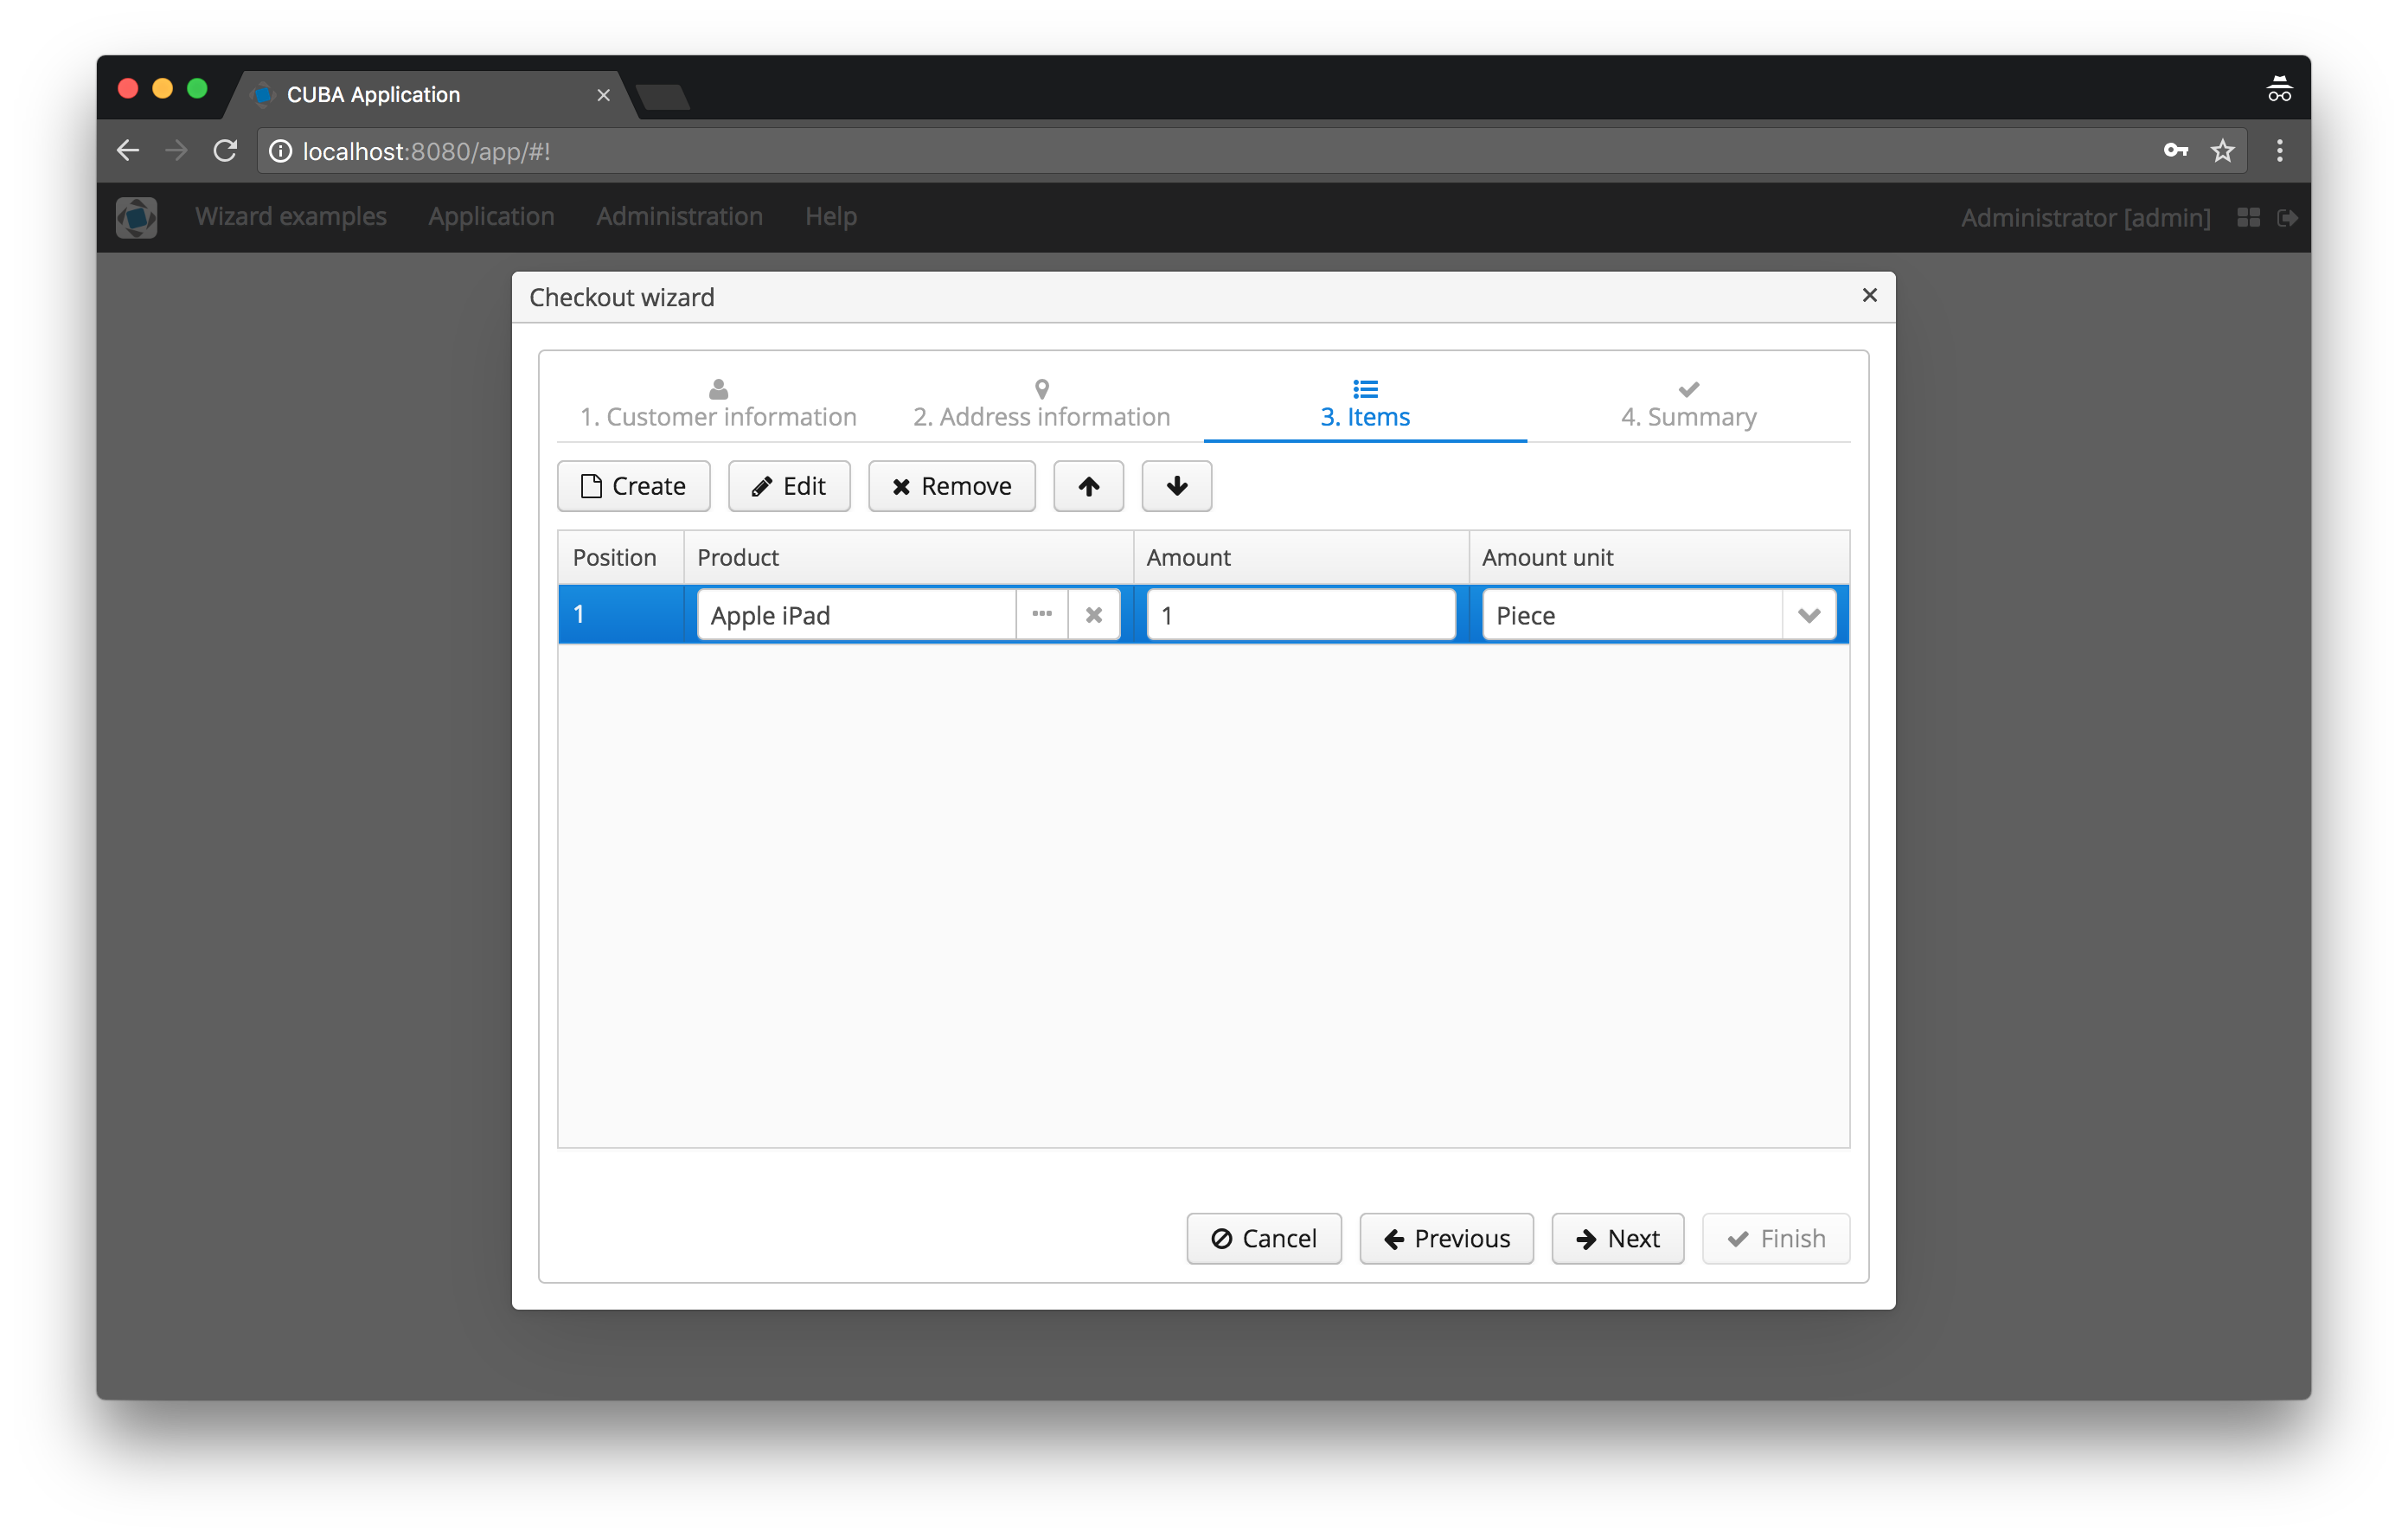Bookmark the page with the star icon
The width and height of the screenshot is (2408, 1538).
pos(2222,151)
